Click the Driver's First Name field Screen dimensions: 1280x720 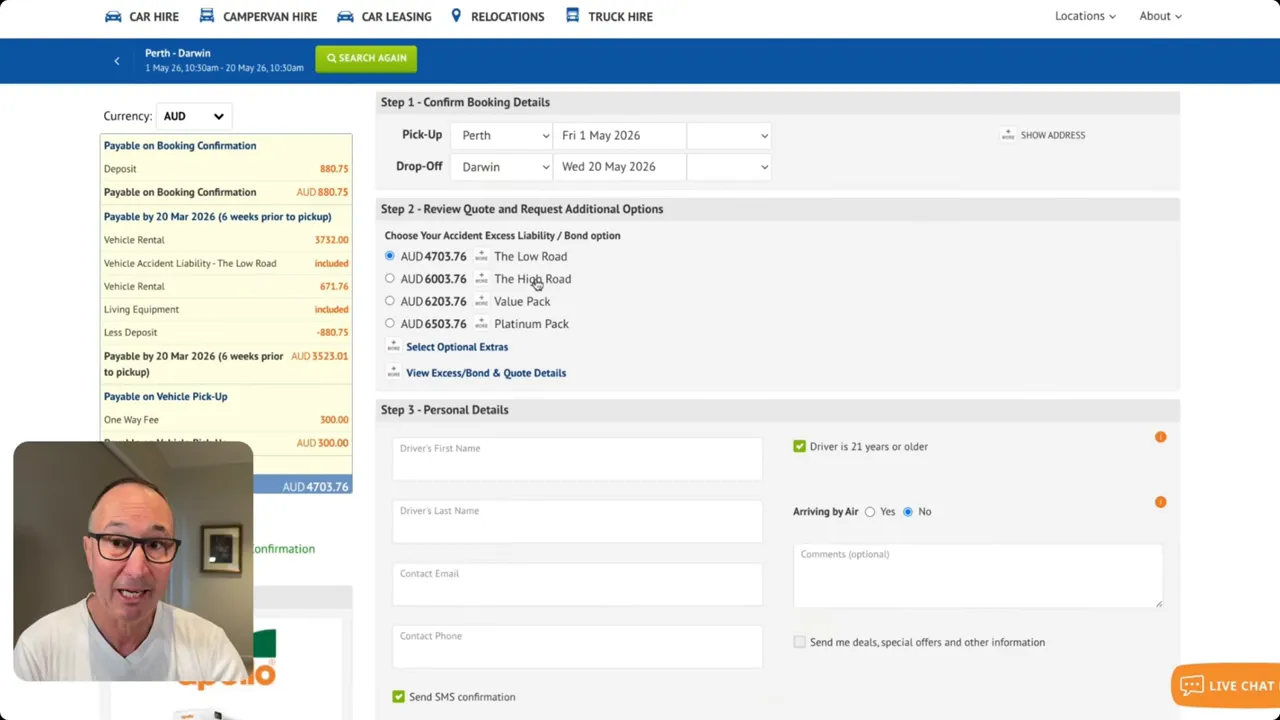[577, 458]
